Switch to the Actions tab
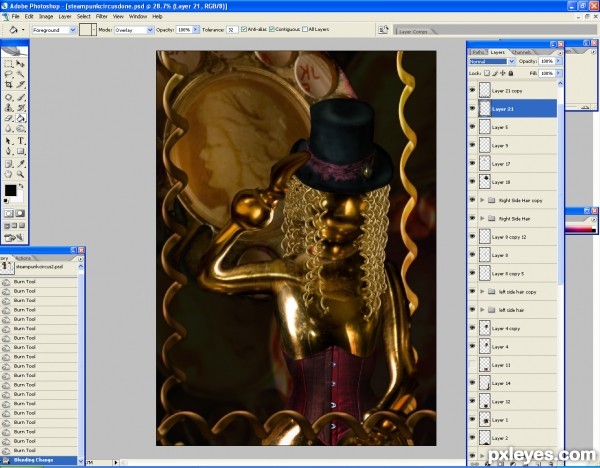The image size is (600, 468). (24, 258)
